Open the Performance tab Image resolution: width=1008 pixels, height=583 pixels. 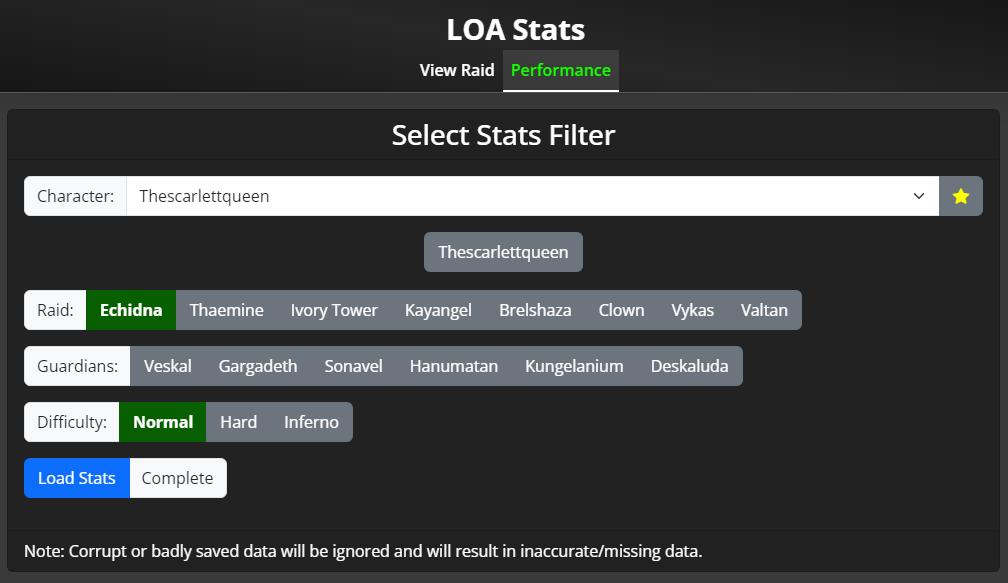tap(561, 70)
